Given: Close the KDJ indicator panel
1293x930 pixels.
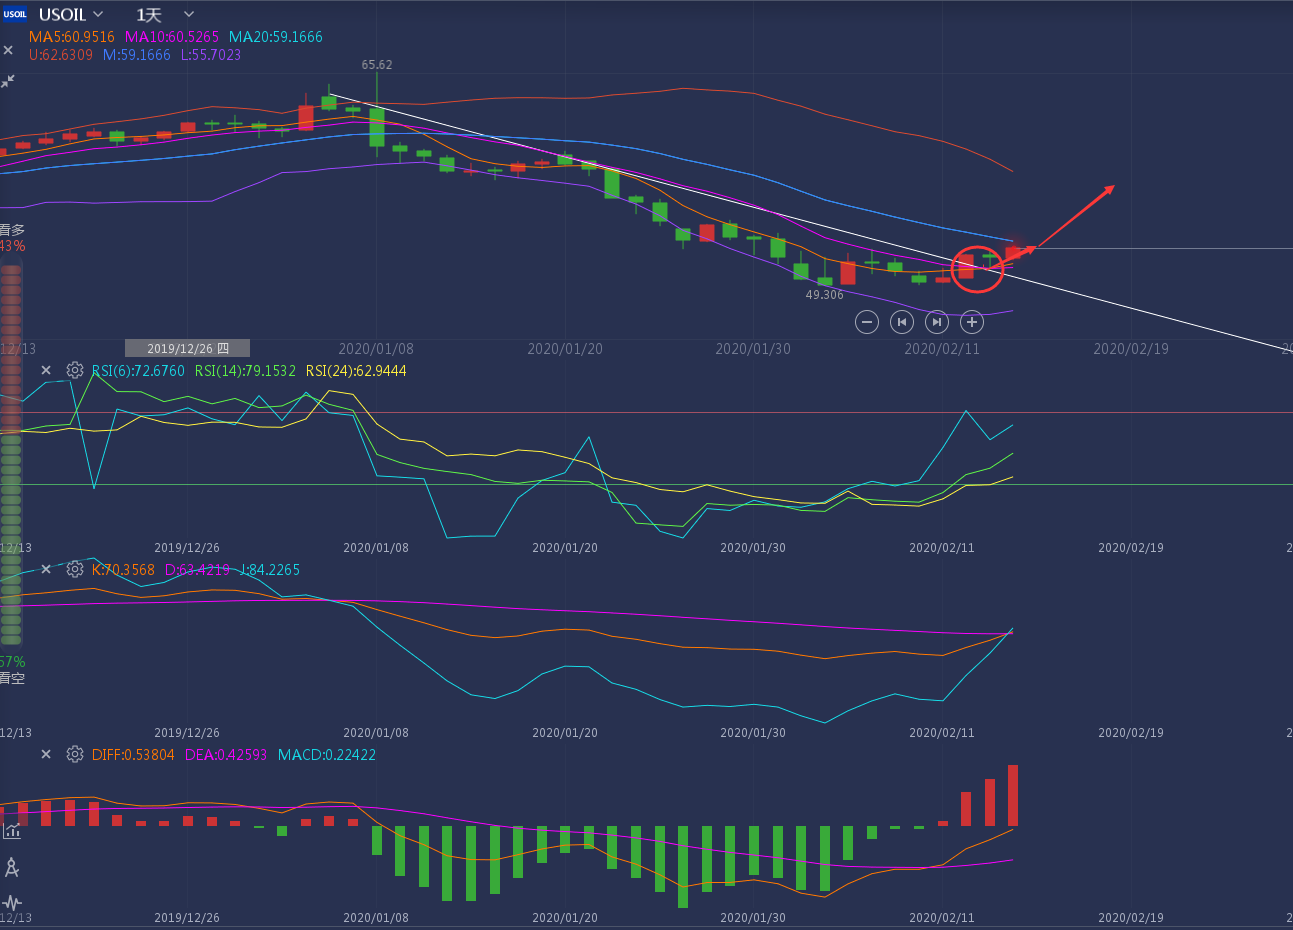Looking at the screenshot, I should pos(46,569).
